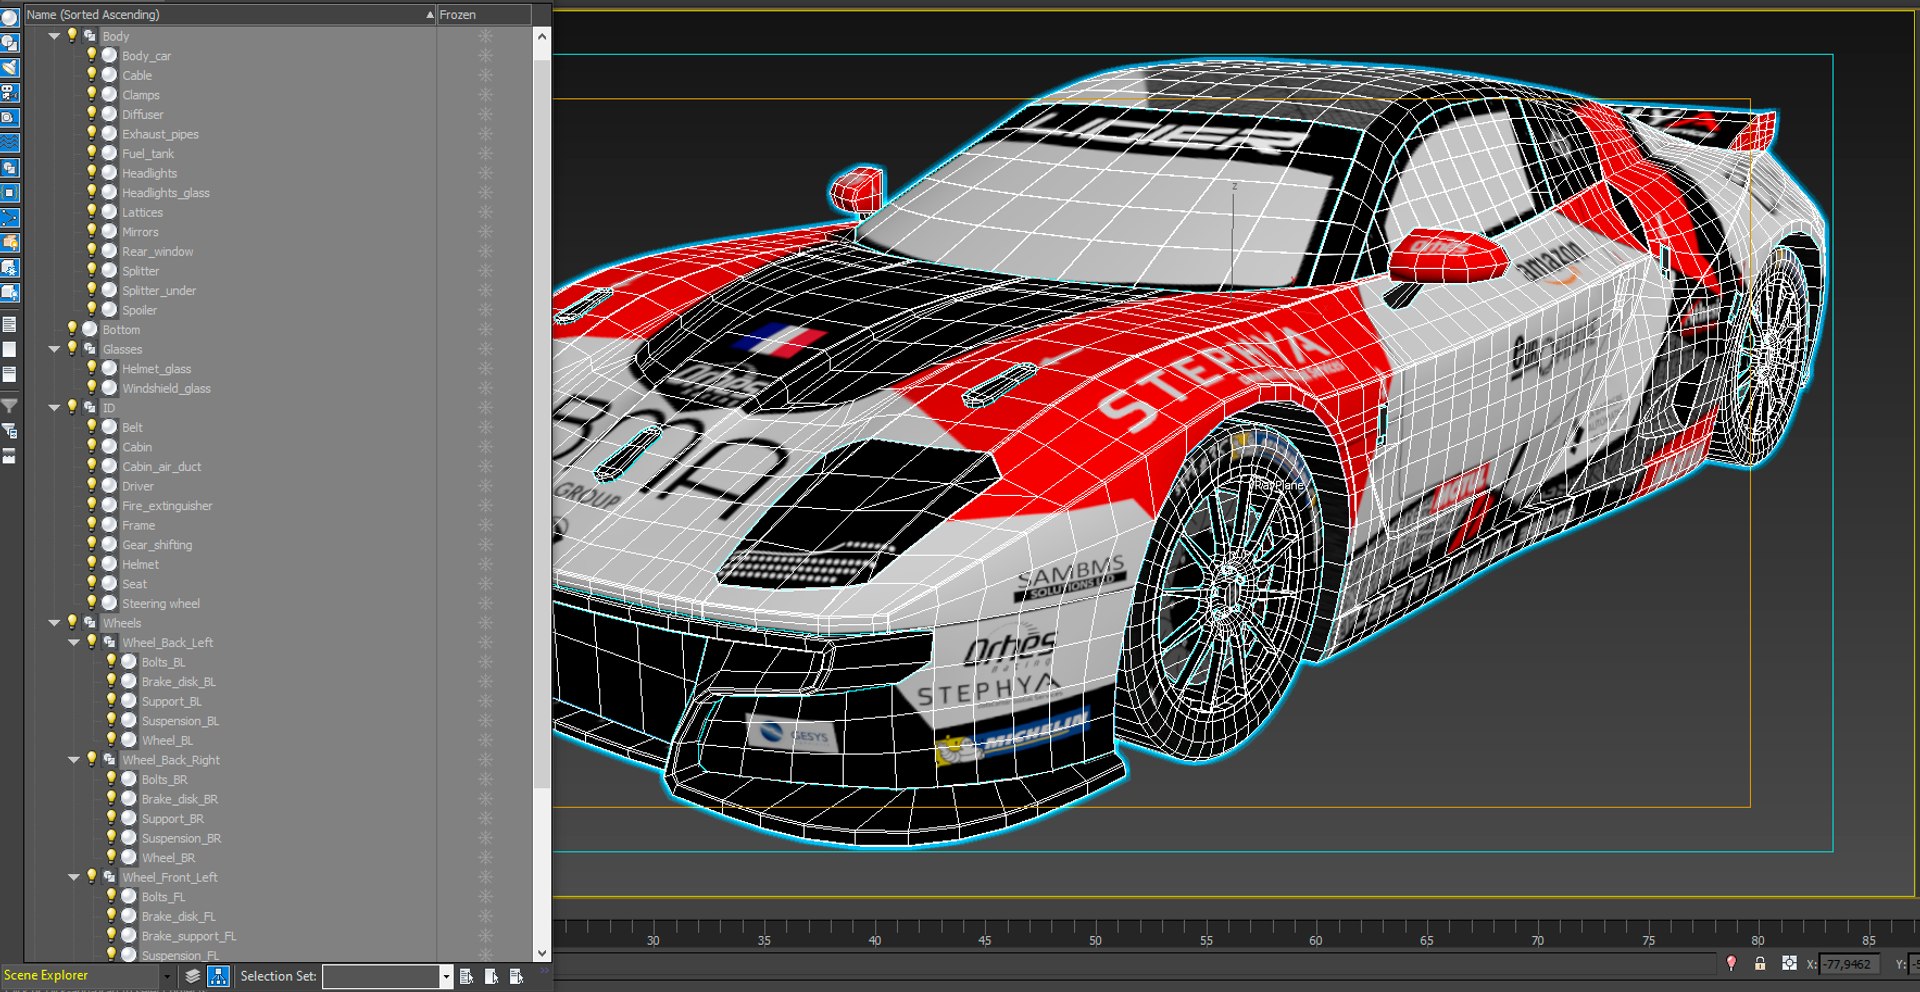Toggle visibility bulb for Bottom
This screenshot has width=1920, height=992.
pyautogui.click(x=72, y=329)
